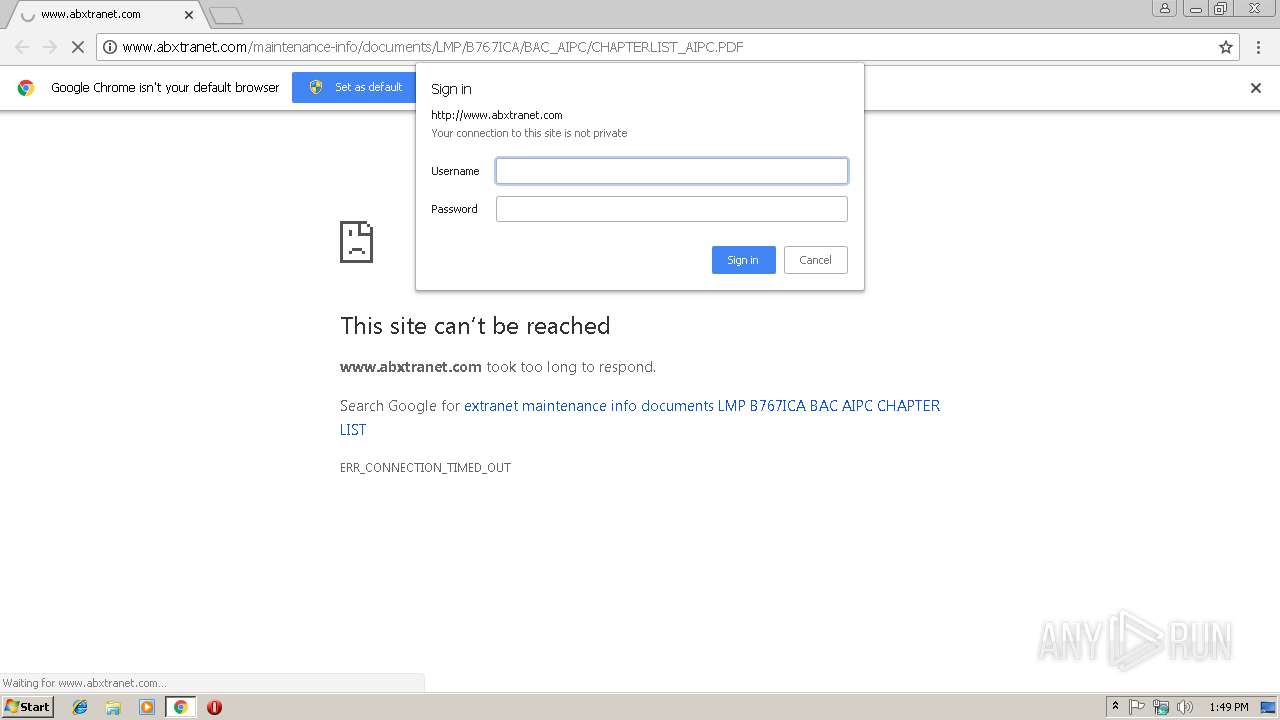This screenshot has height=720, width=1280.
Task: Click the http://www.abxtranet.com dialog text
Action: click(x=497, y=115)
